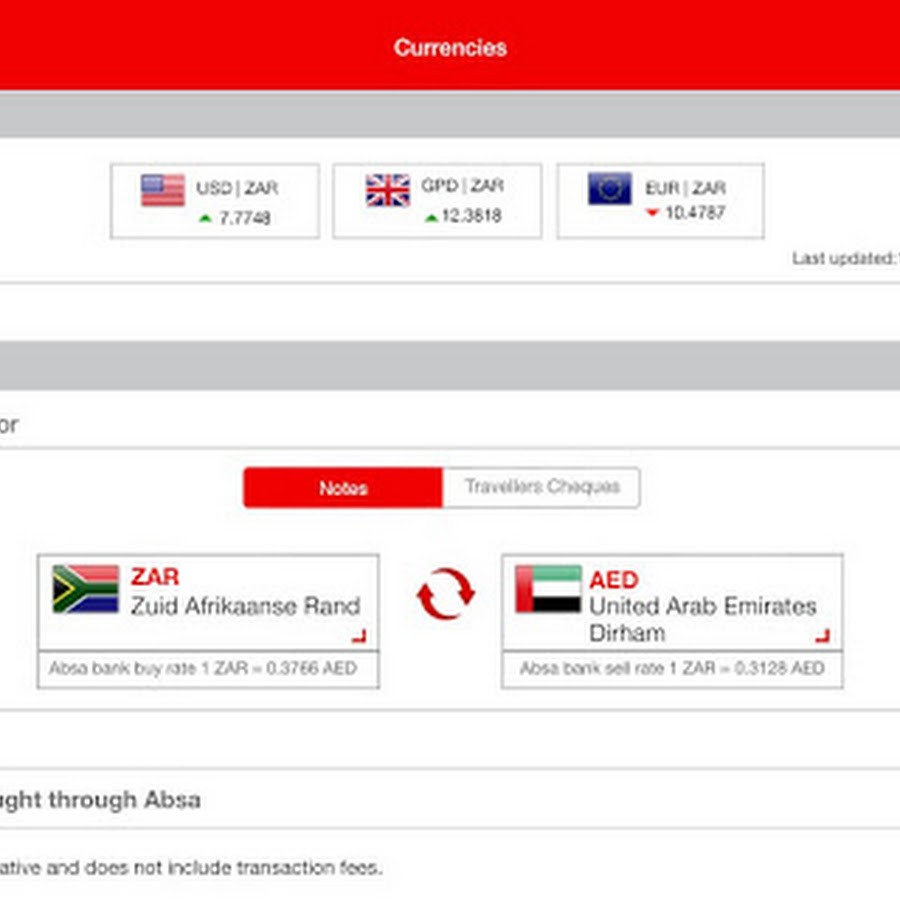This screenshot has width=900, height=900.
Task: Click the United Kingdom flag icon
Action: pyautogui.click(x=388, y=190)
